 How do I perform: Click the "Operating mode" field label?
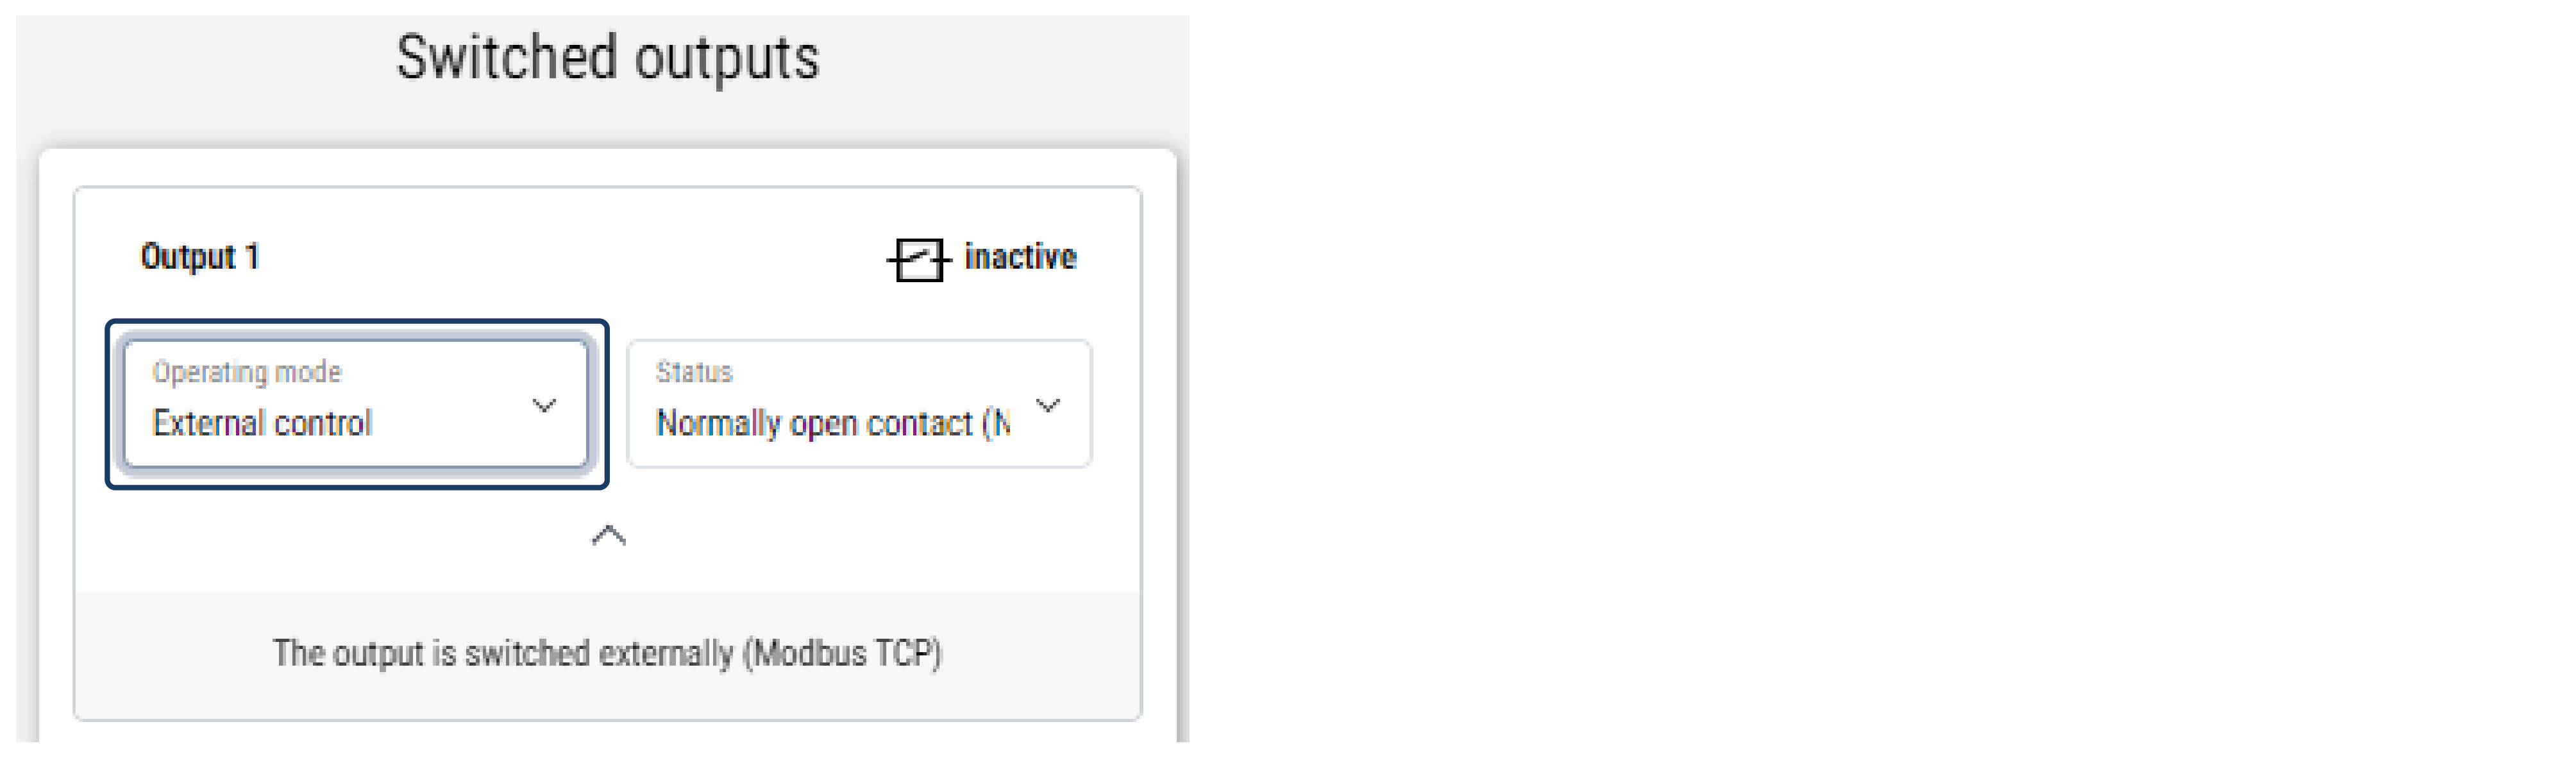(x=247, y=372)
